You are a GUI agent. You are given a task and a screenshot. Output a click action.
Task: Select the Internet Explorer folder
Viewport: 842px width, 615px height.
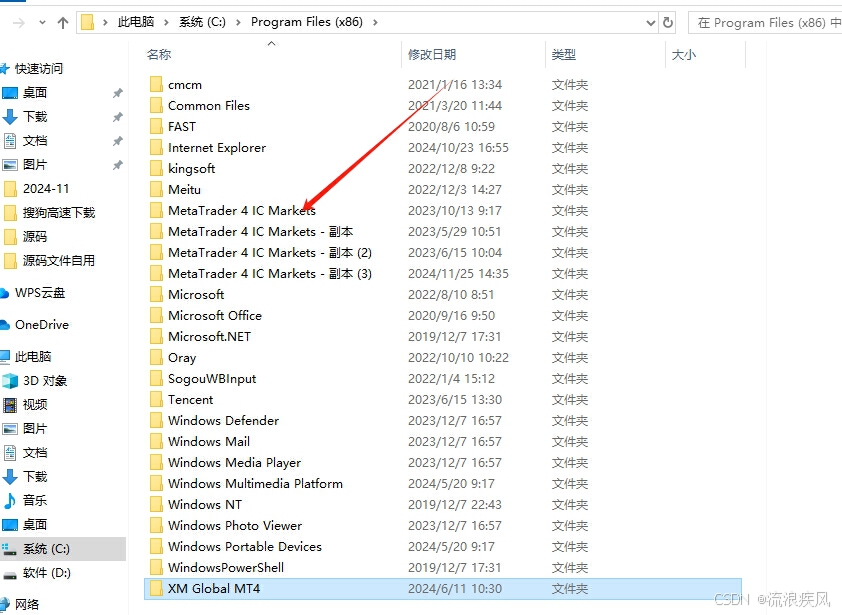[217, 148]
